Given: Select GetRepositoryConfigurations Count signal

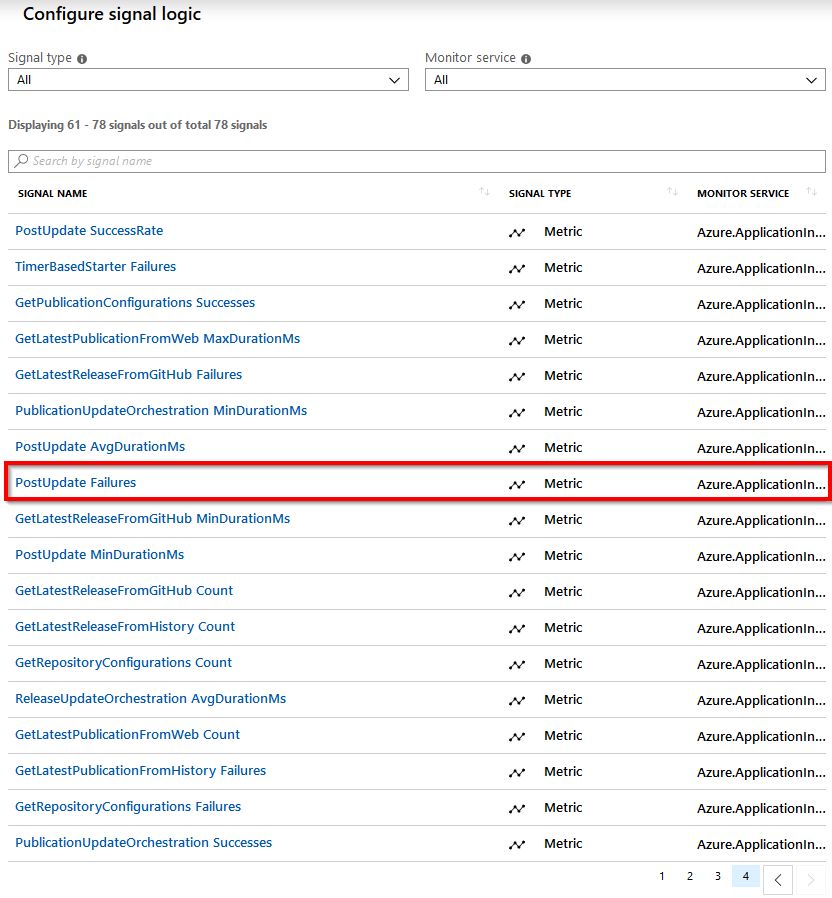Looking at the screenshot, I should tap(124, 663).
